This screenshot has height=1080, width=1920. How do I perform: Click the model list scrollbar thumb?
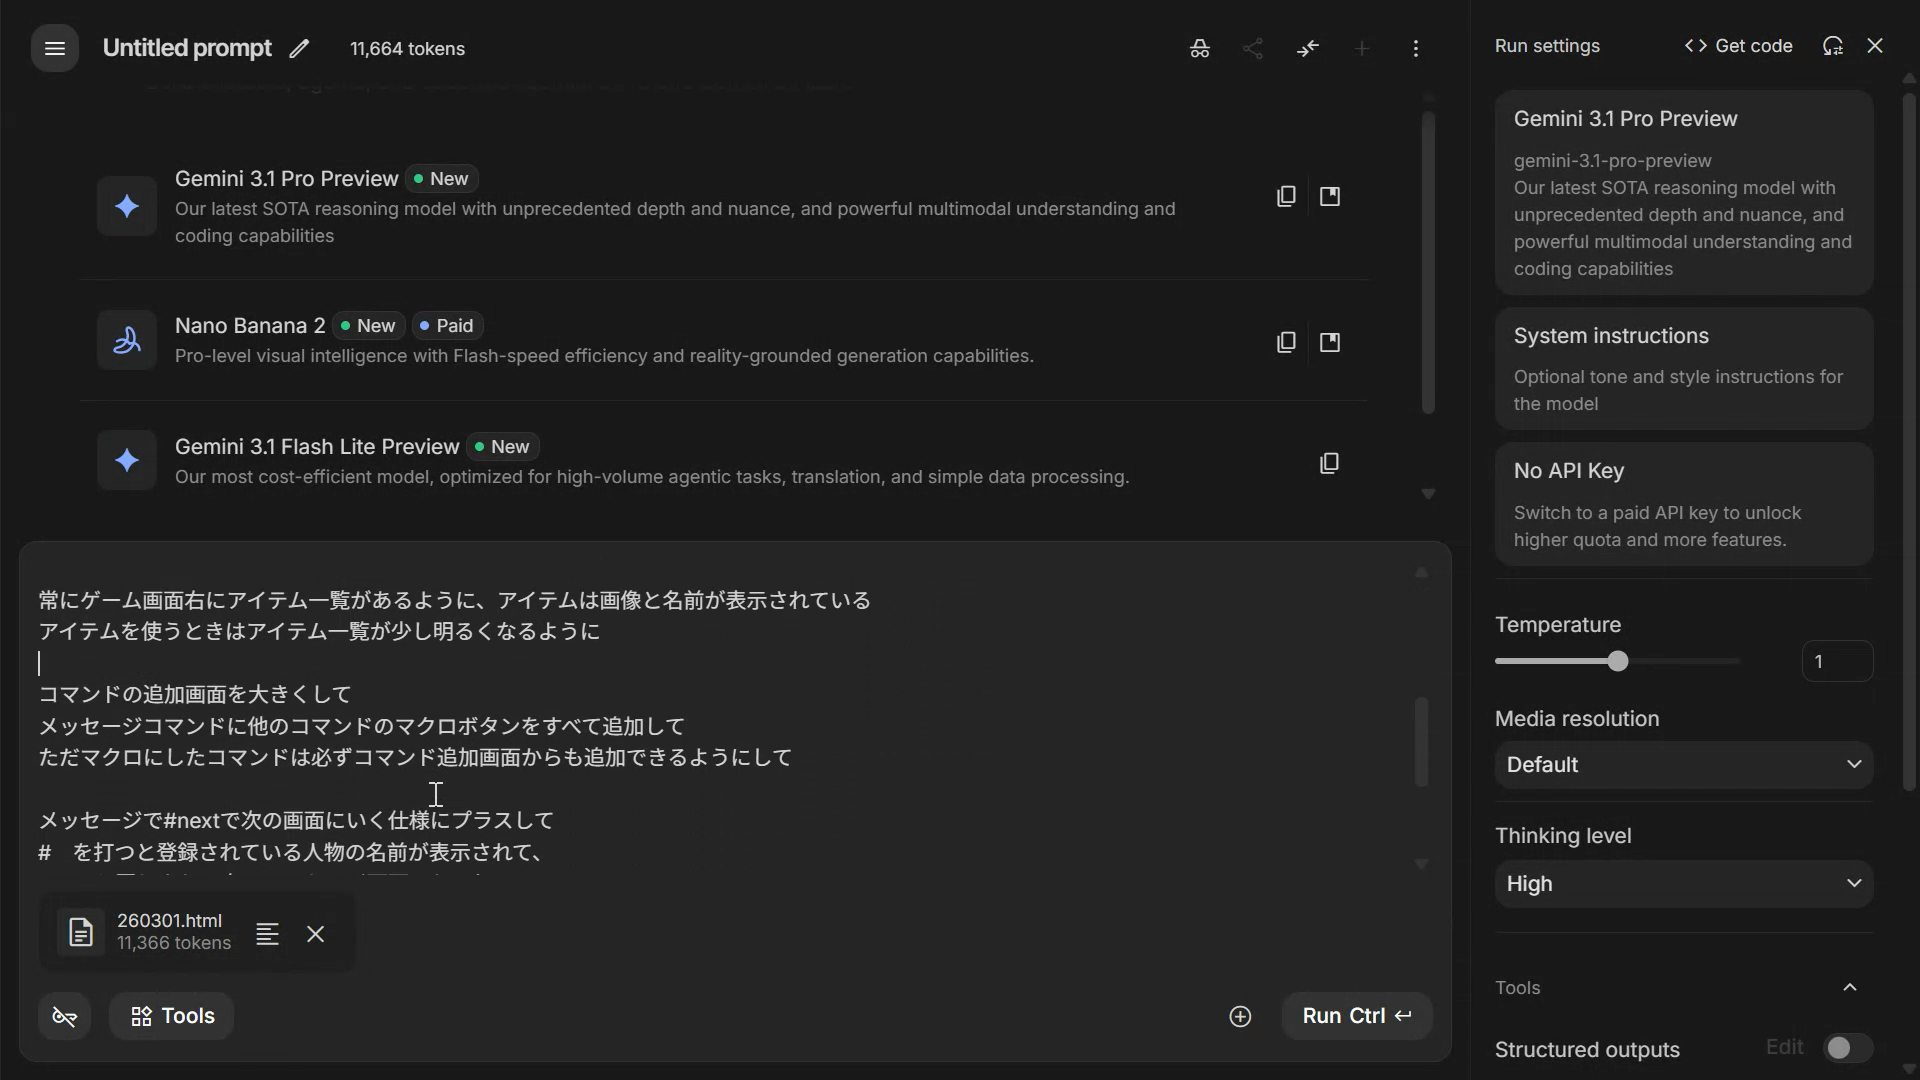[1428, 262]
